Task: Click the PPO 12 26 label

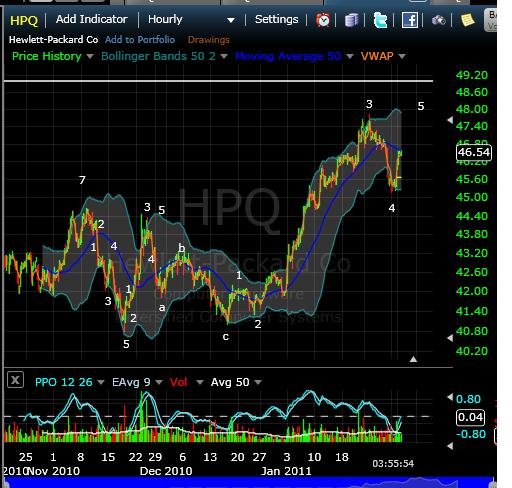Action: 64,382
